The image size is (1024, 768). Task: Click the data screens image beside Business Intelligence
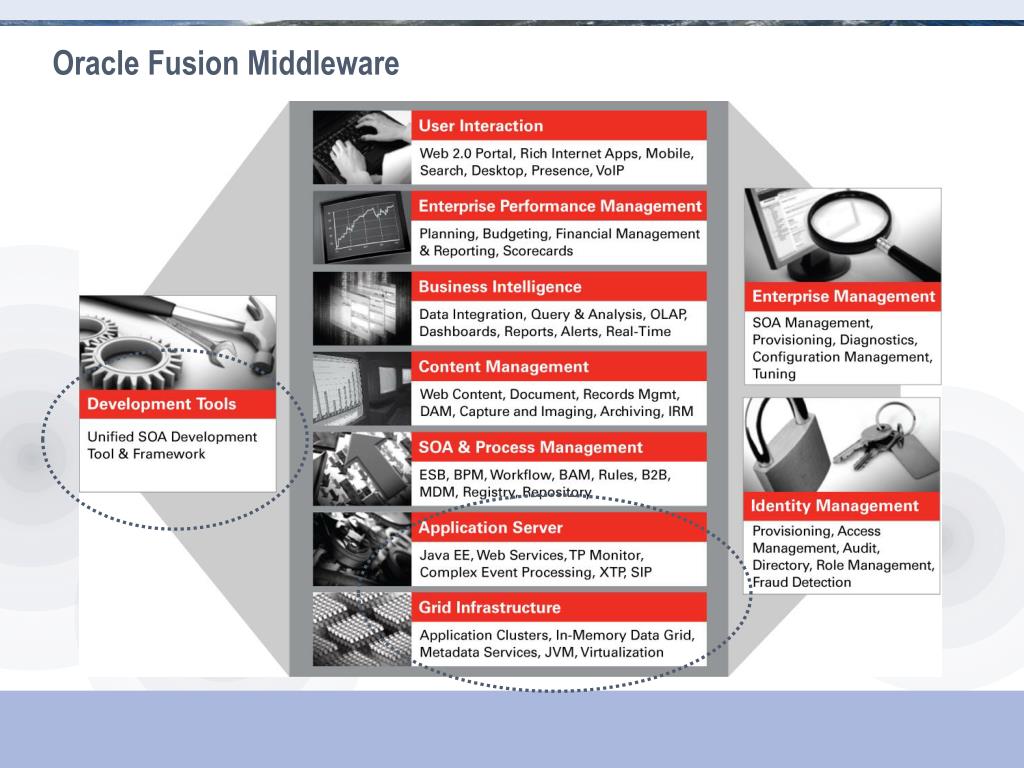[x=362, y=308]
